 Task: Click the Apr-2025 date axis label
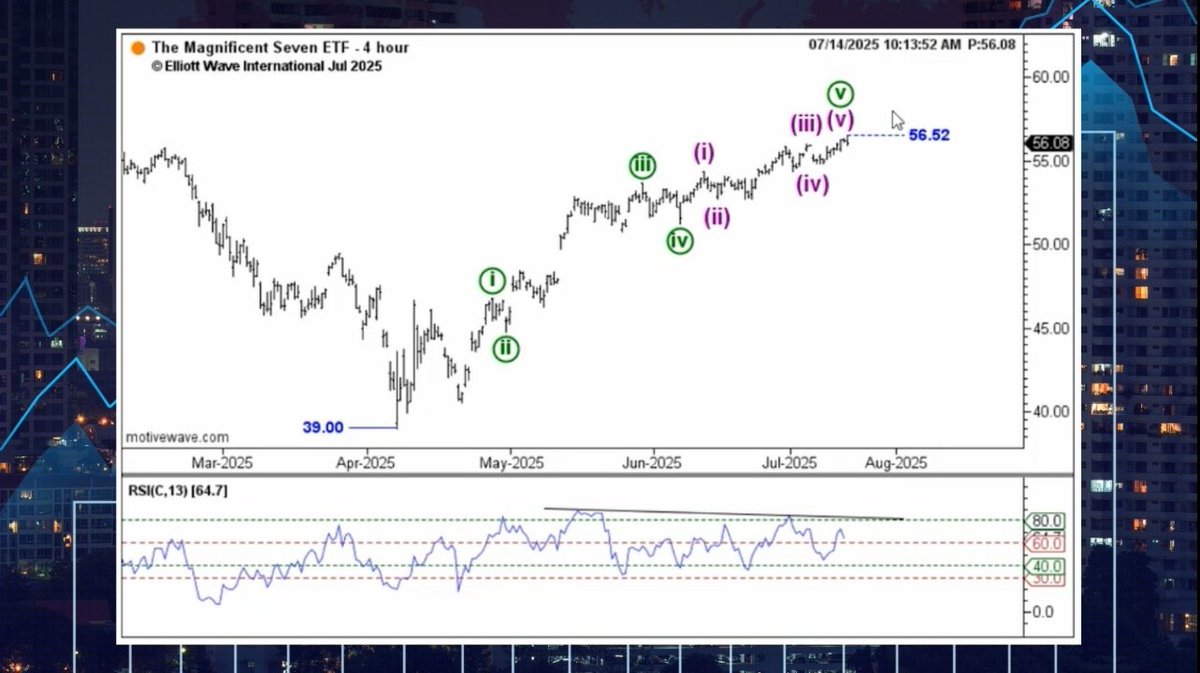(x=365, y=463)
